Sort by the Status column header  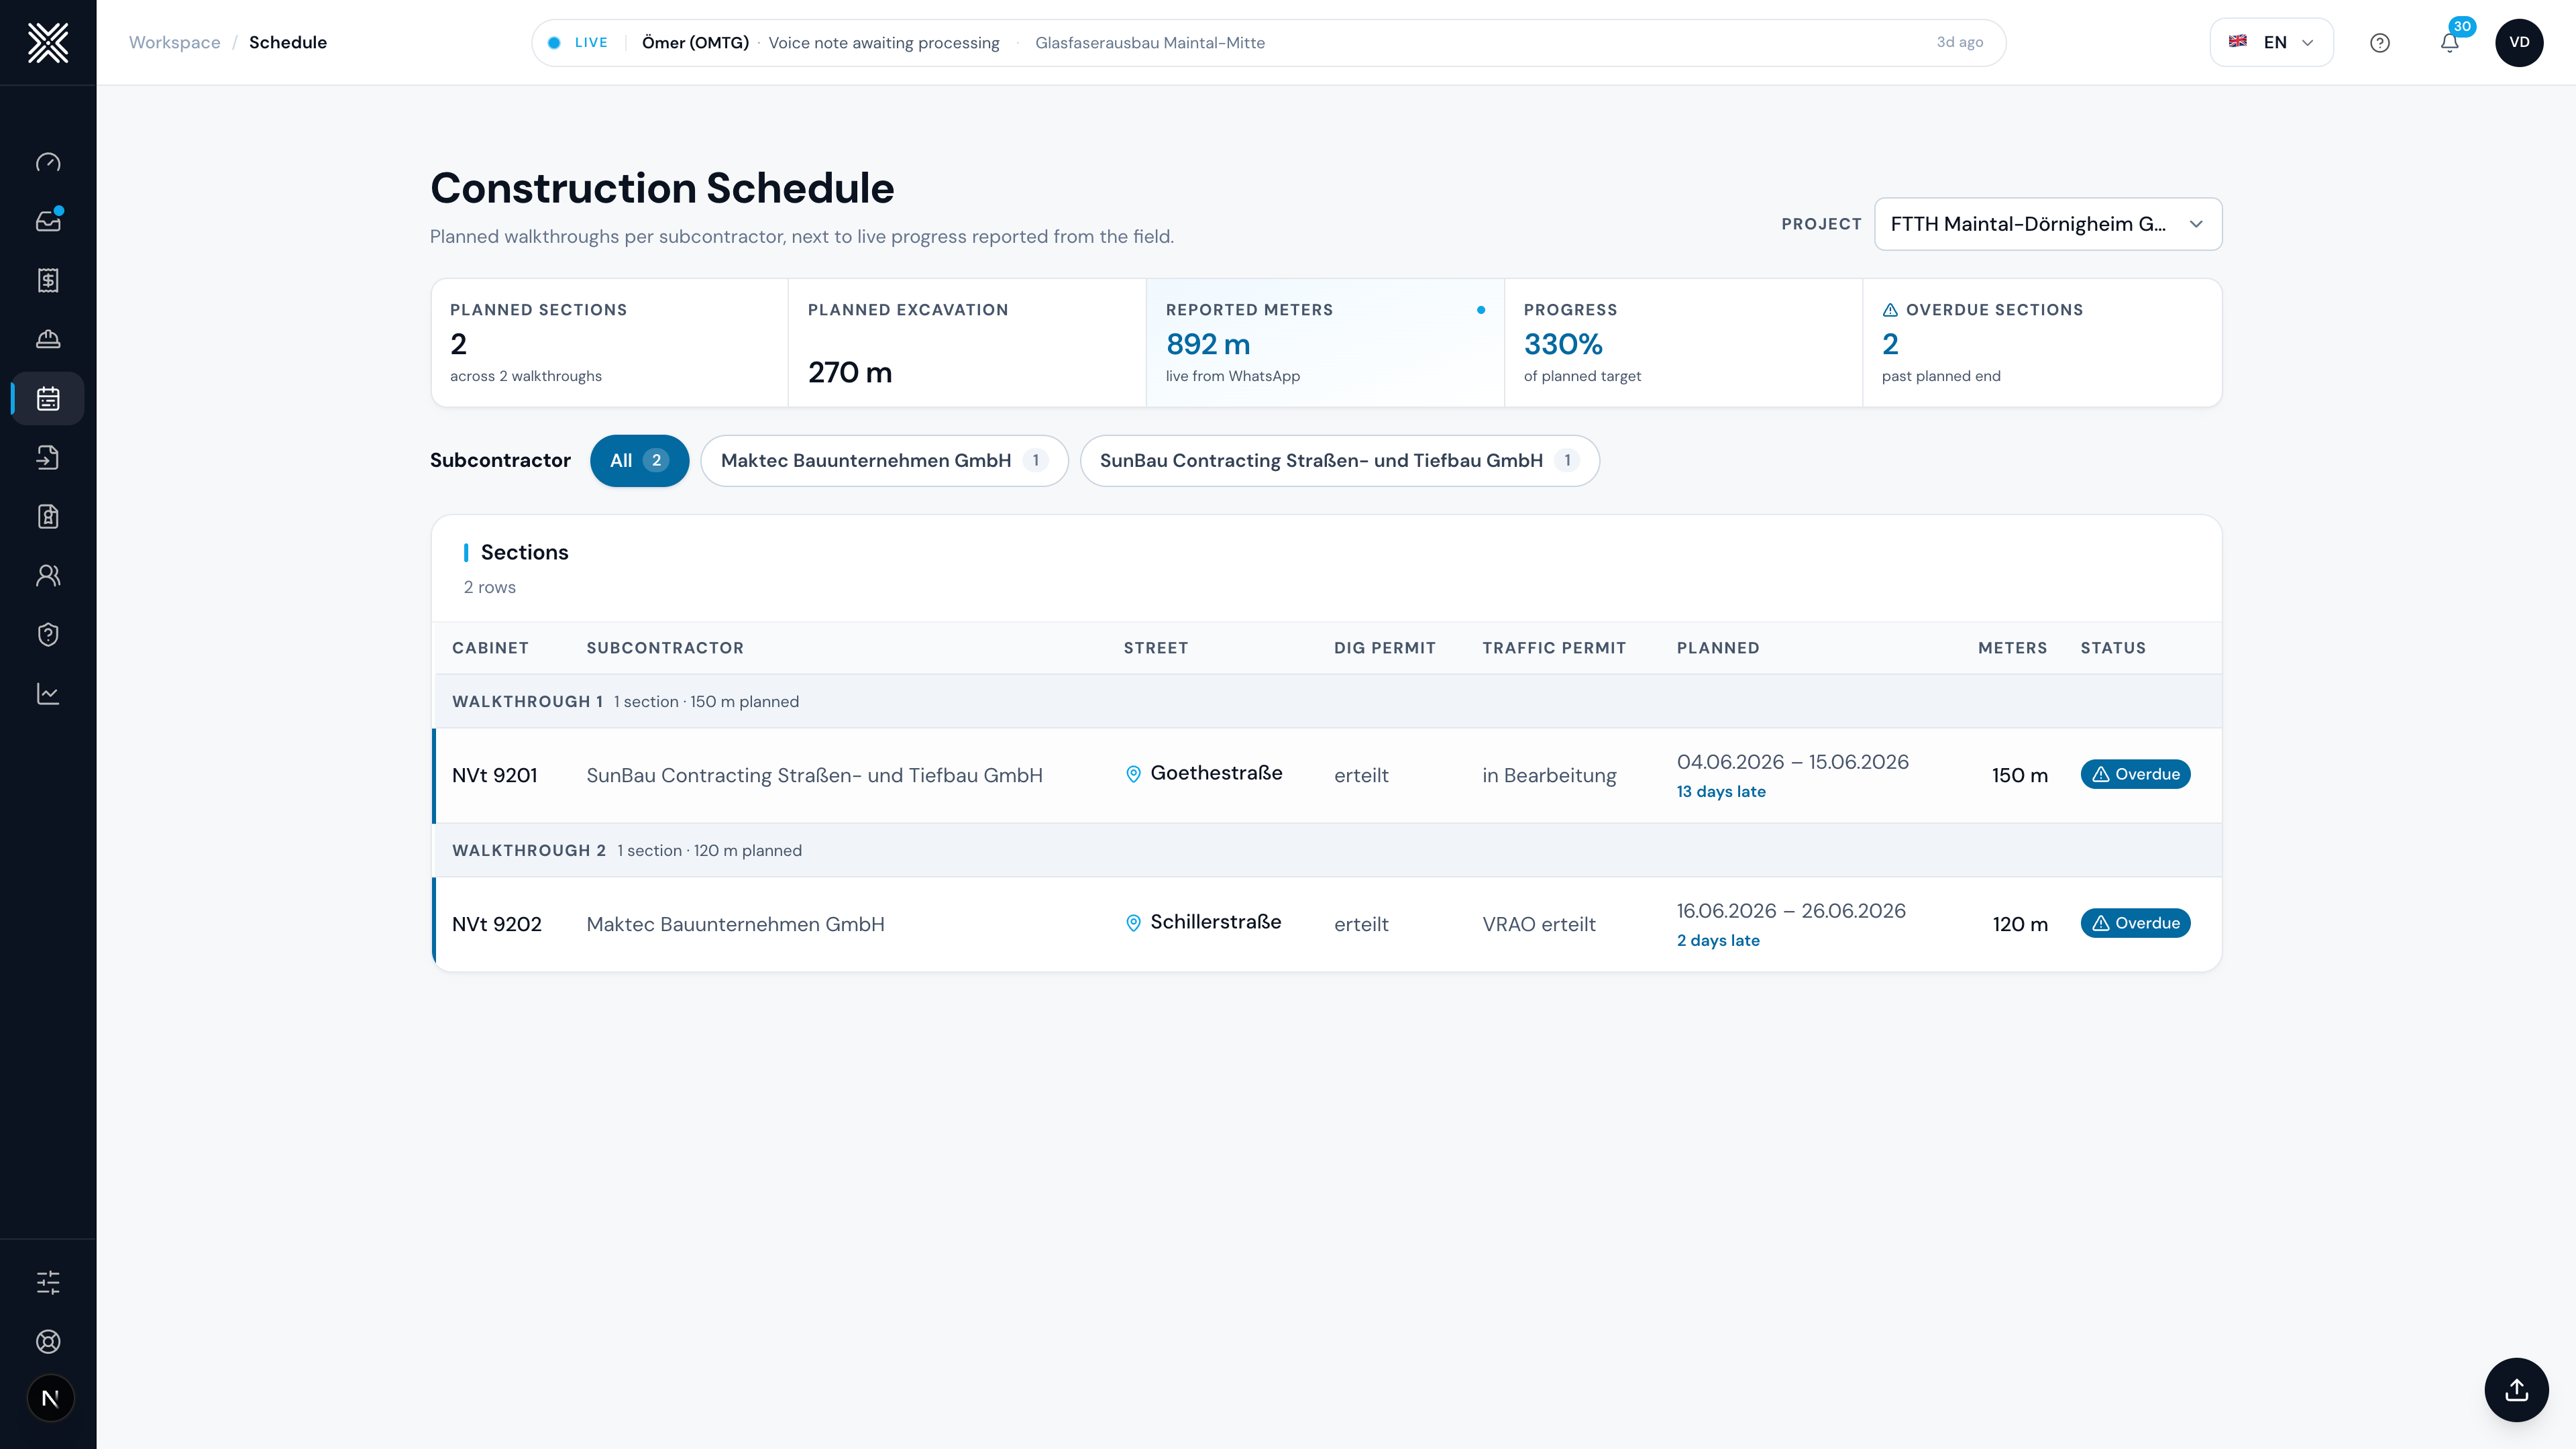click(x=2113, y=648)
